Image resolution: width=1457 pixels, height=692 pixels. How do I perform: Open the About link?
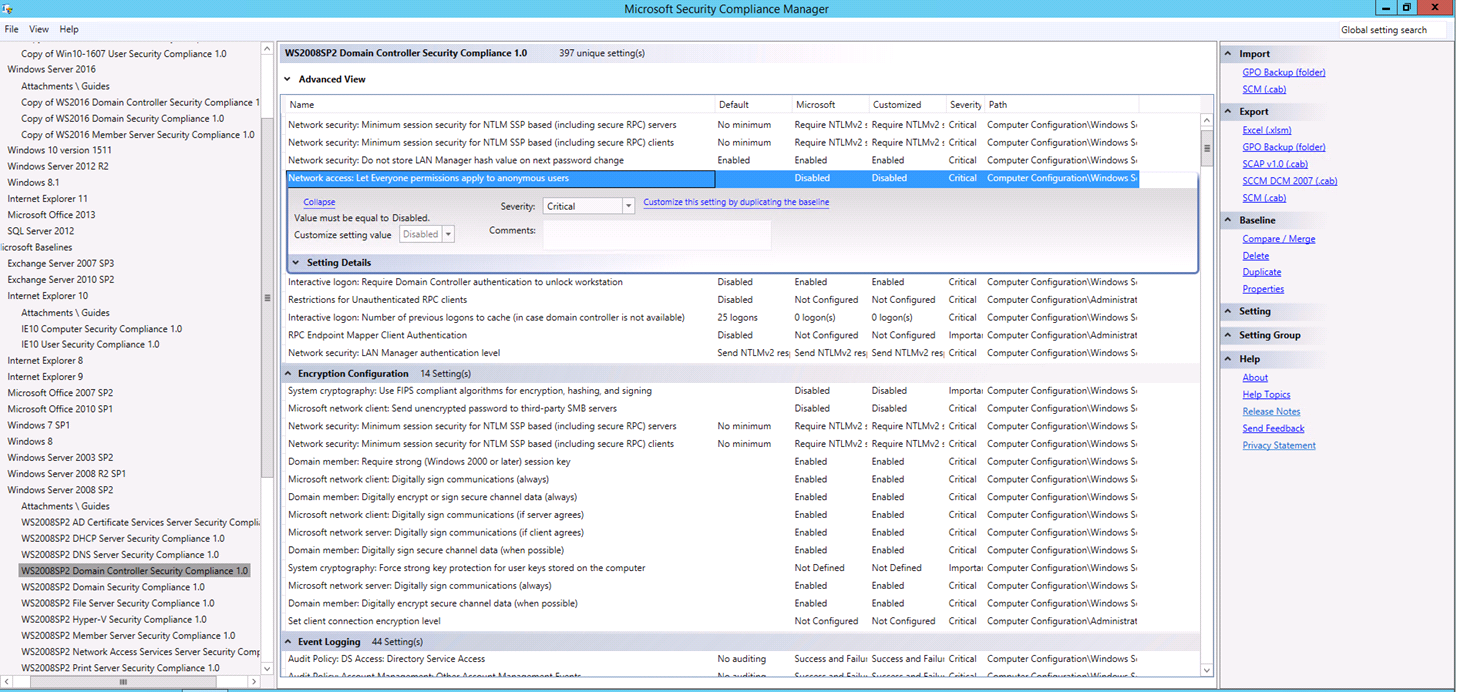coord(1255,378)
